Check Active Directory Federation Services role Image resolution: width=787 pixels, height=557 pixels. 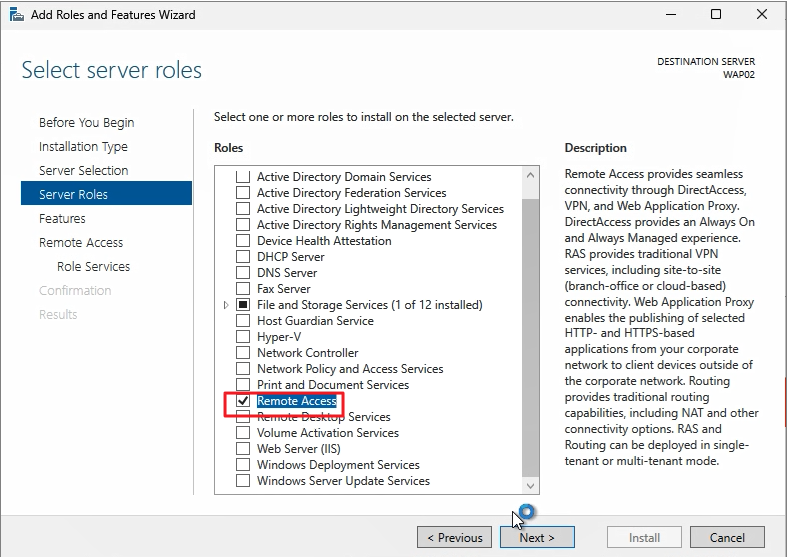coord(243,193)
